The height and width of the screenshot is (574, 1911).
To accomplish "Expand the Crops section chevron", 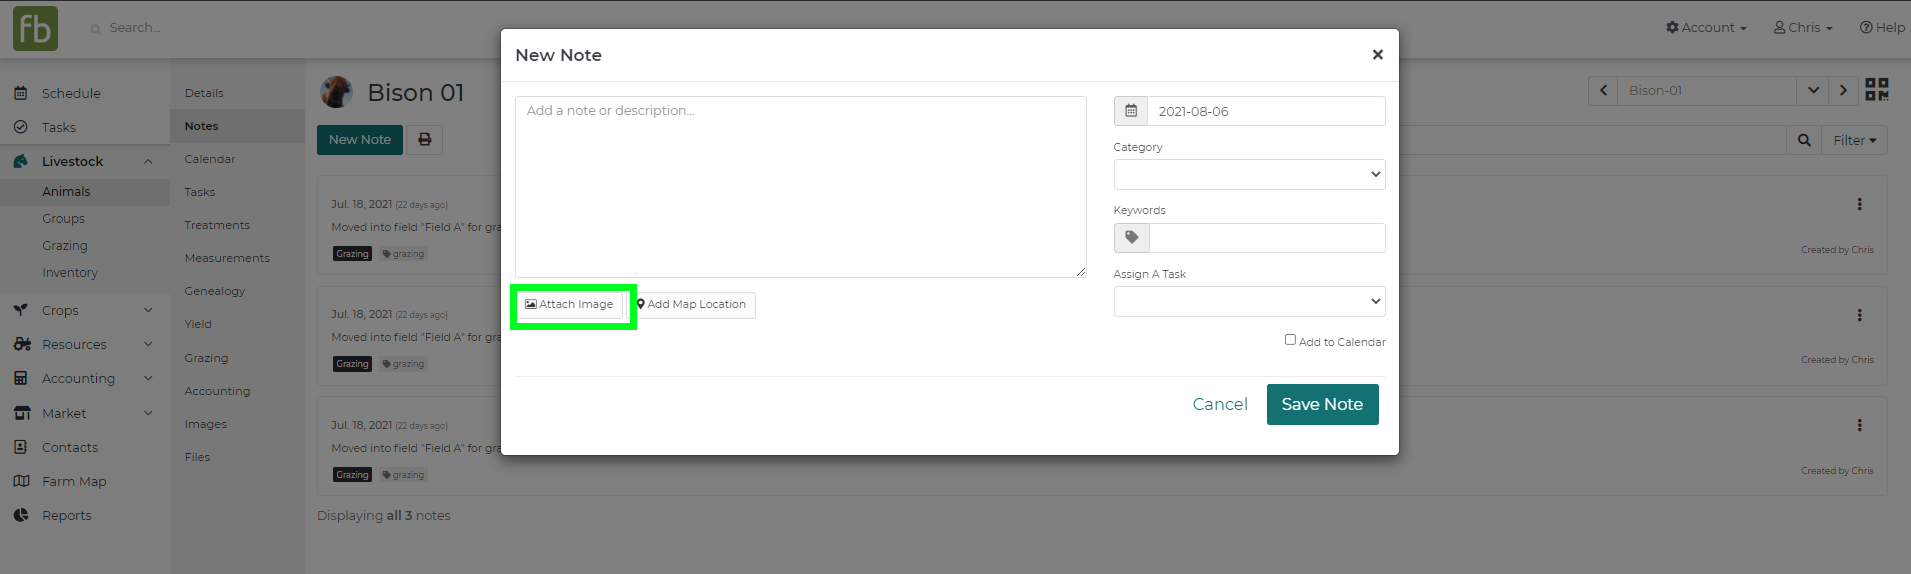I will tap(148, 310).
